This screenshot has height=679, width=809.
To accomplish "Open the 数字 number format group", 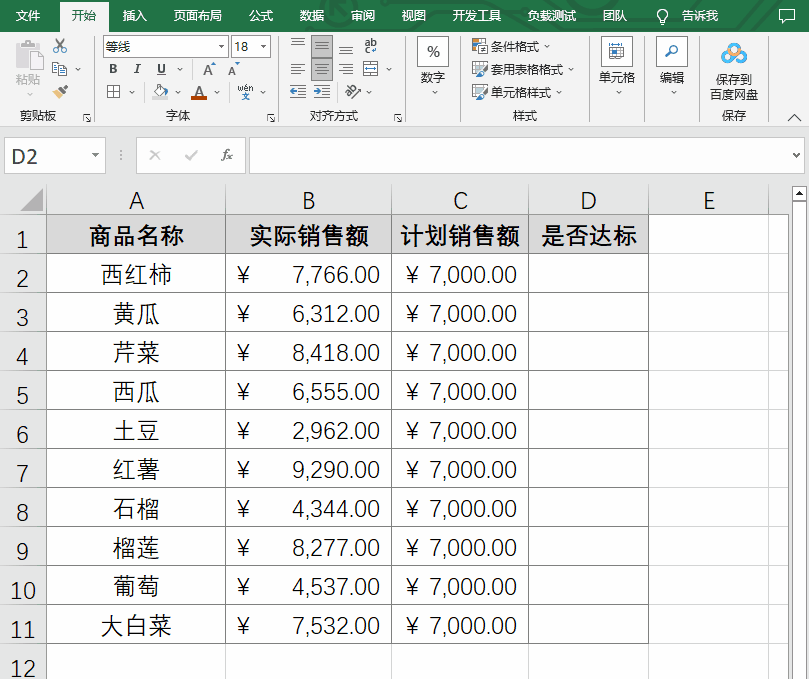I will coord(433,66).
